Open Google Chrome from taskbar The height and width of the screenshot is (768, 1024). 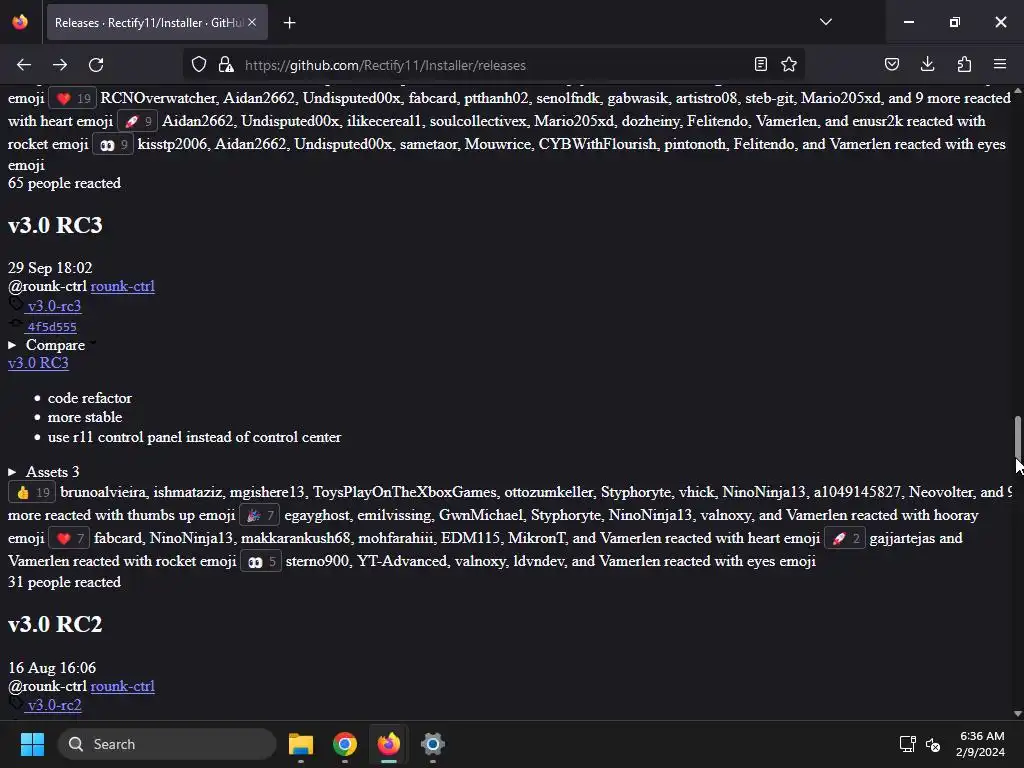pyautogui.click(x=345, y=744)
